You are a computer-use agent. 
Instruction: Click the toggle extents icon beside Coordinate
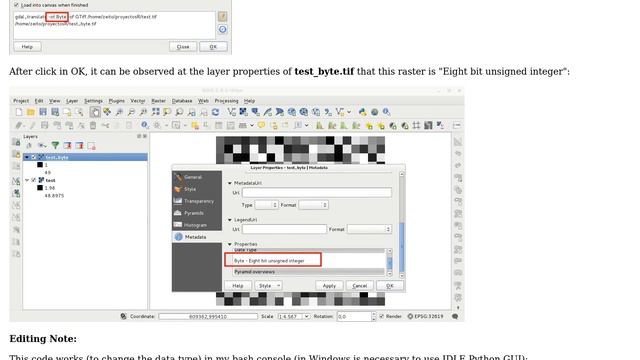coord(123,316)
